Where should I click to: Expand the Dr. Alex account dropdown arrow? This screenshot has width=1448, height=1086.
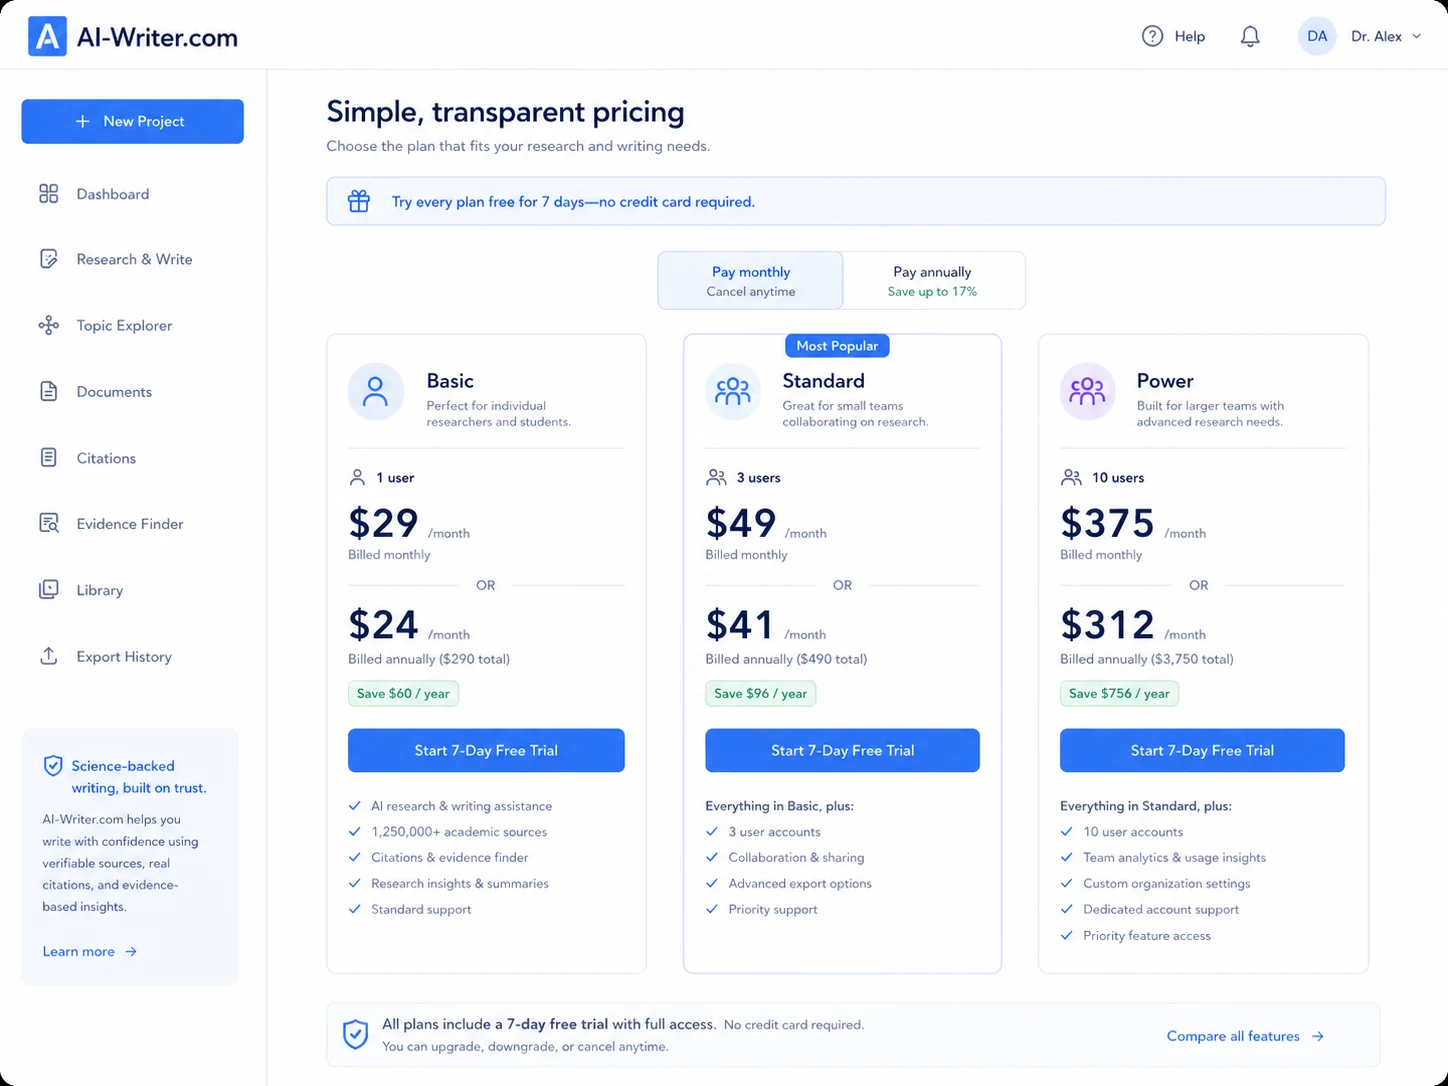pyautogui.click(x=1416, y=36)
